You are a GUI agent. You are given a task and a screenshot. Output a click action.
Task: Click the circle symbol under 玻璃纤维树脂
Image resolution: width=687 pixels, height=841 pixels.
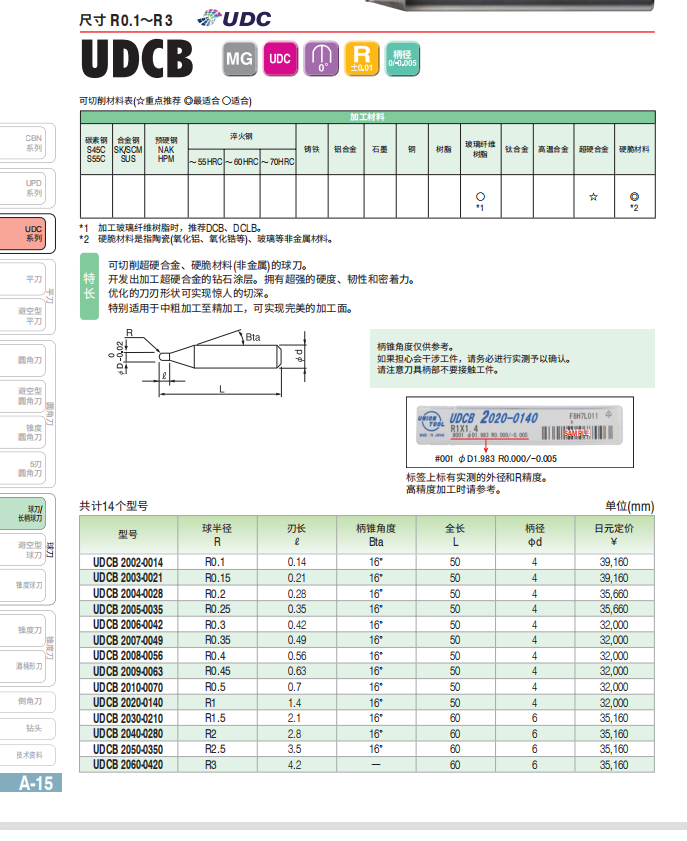pos(480,196)
